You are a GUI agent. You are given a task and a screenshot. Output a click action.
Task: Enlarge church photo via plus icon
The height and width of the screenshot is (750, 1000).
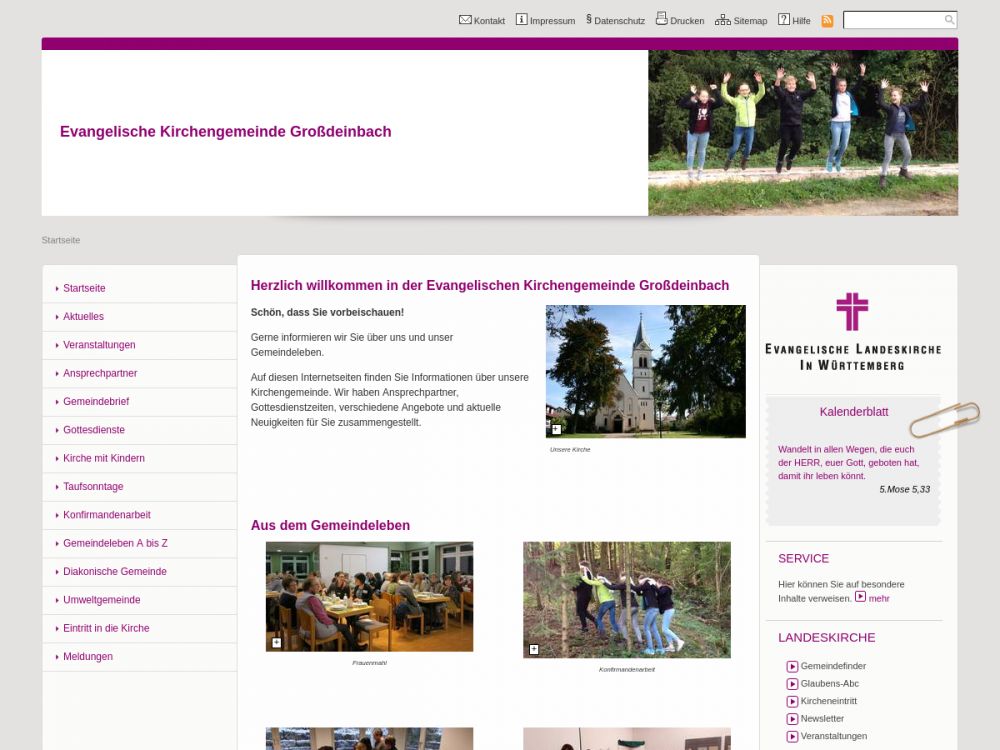click(x=556, y=429)
